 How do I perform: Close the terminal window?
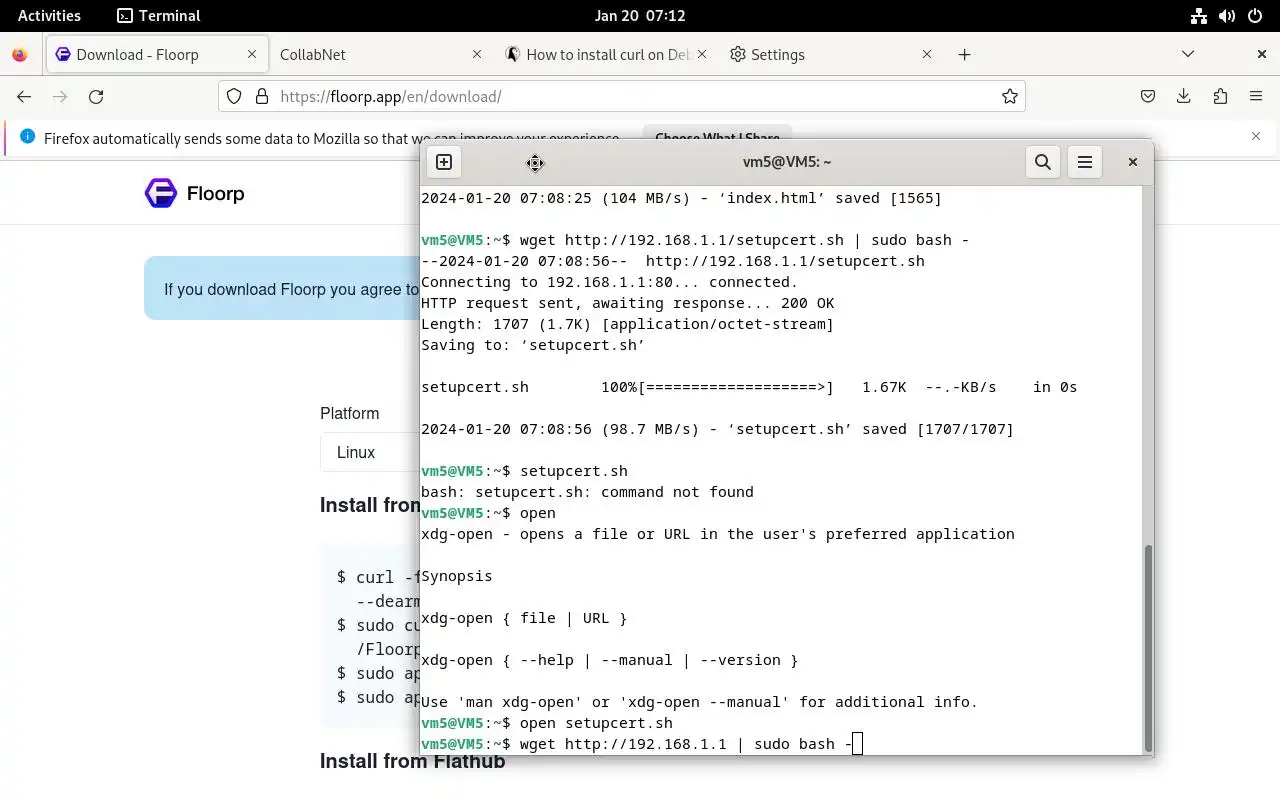pyautogui.click(x=1133, y=162)
